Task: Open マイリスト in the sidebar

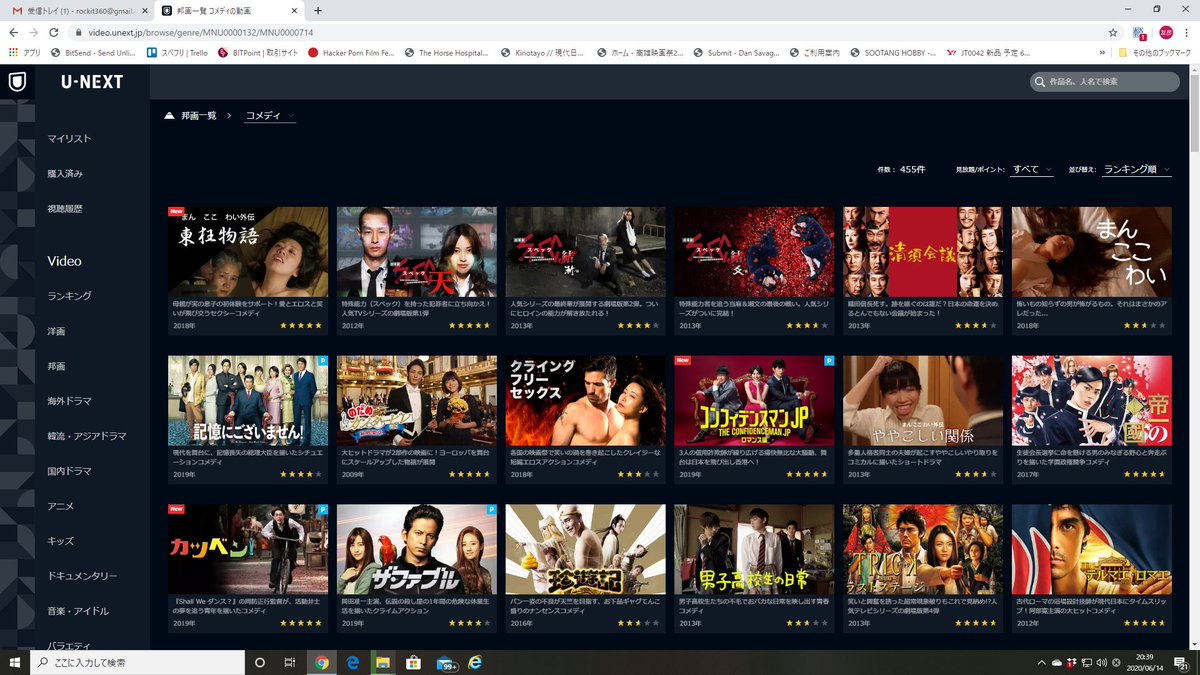Action: coord(70,138)
